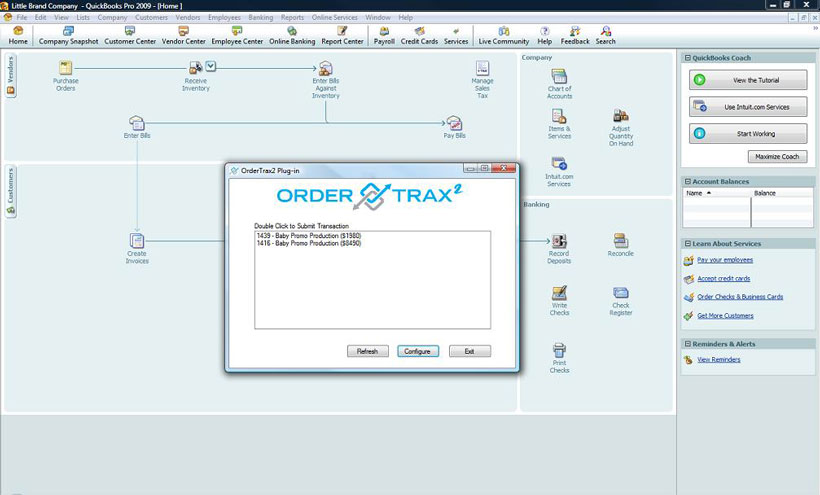Click Configure in OrderTrax2 dialog

point(417,351)
